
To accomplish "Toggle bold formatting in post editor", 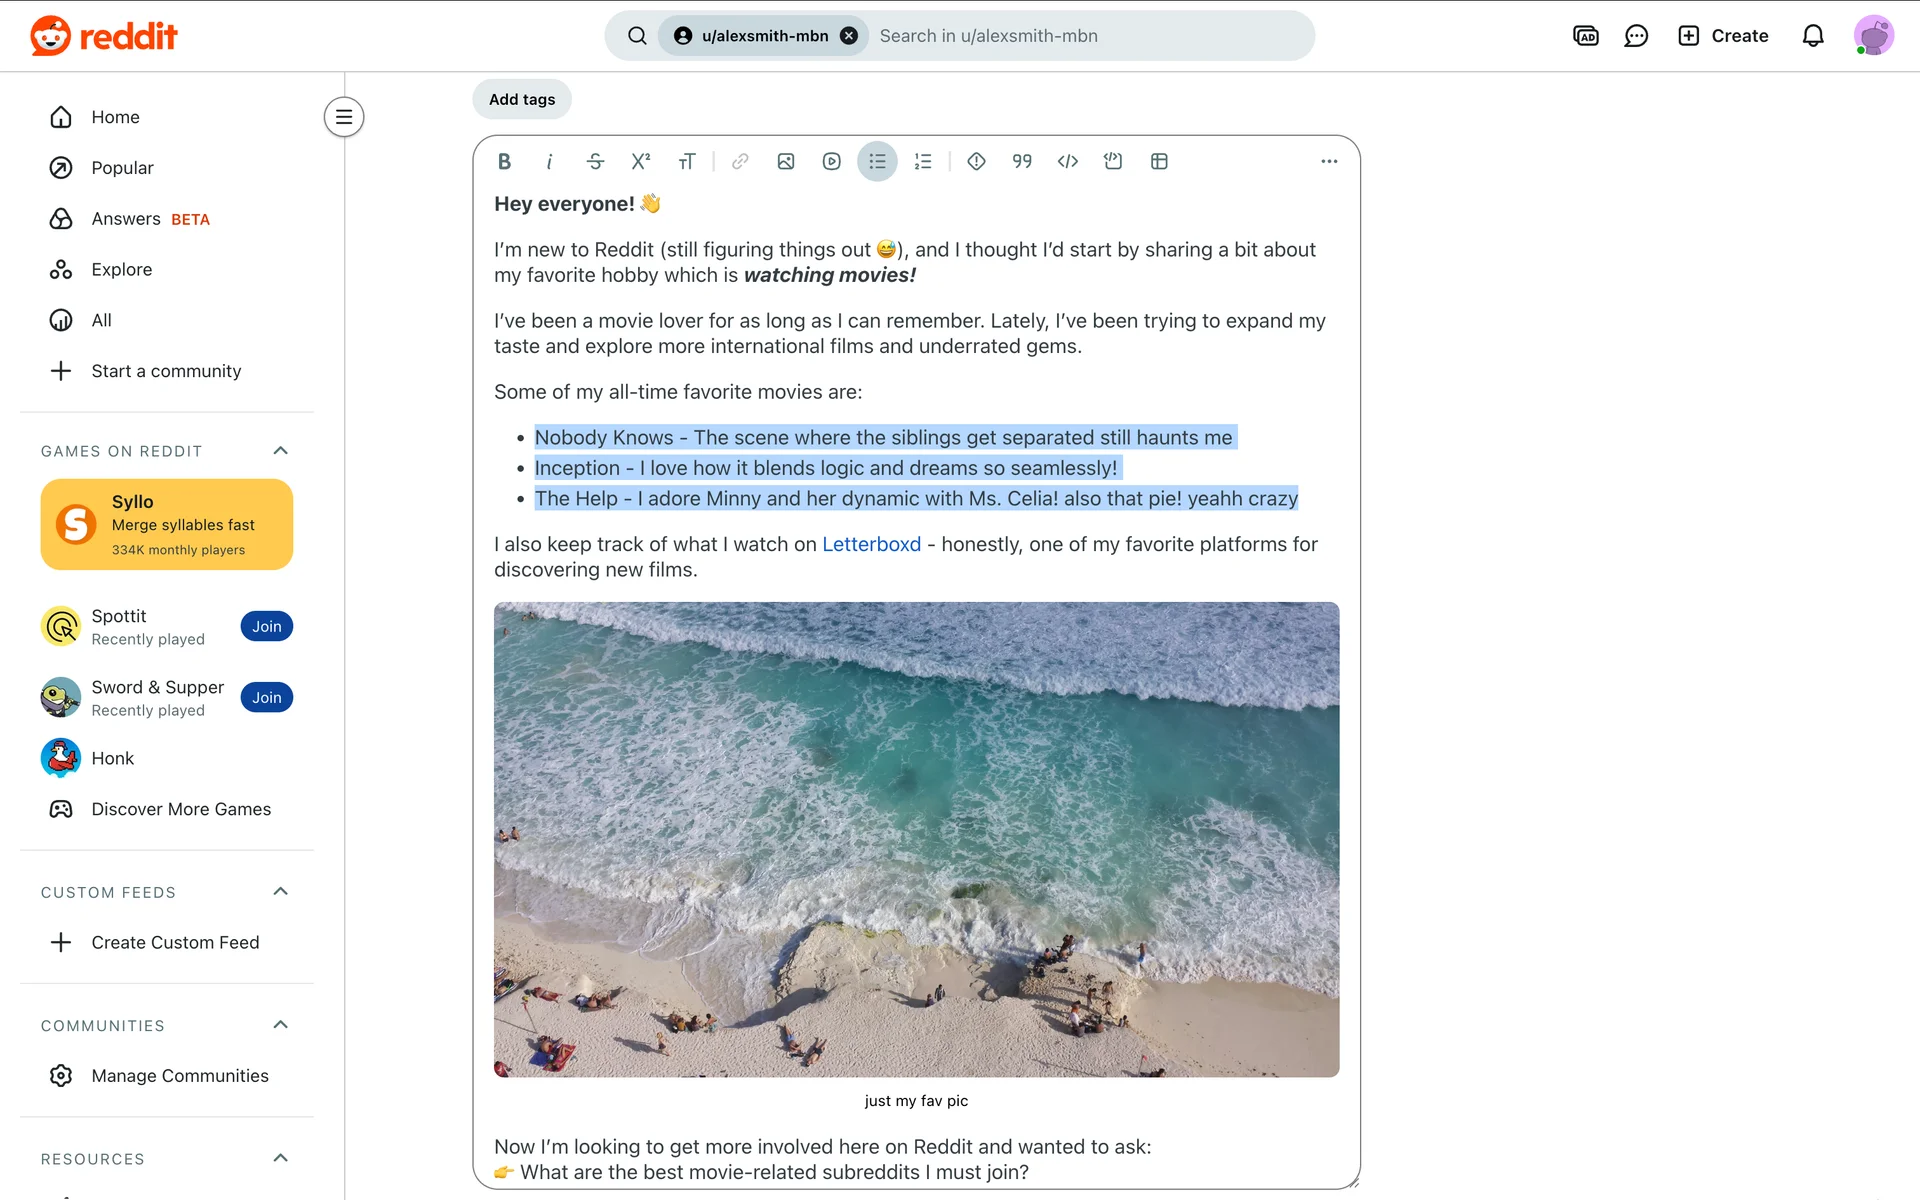I will point(504,161).
